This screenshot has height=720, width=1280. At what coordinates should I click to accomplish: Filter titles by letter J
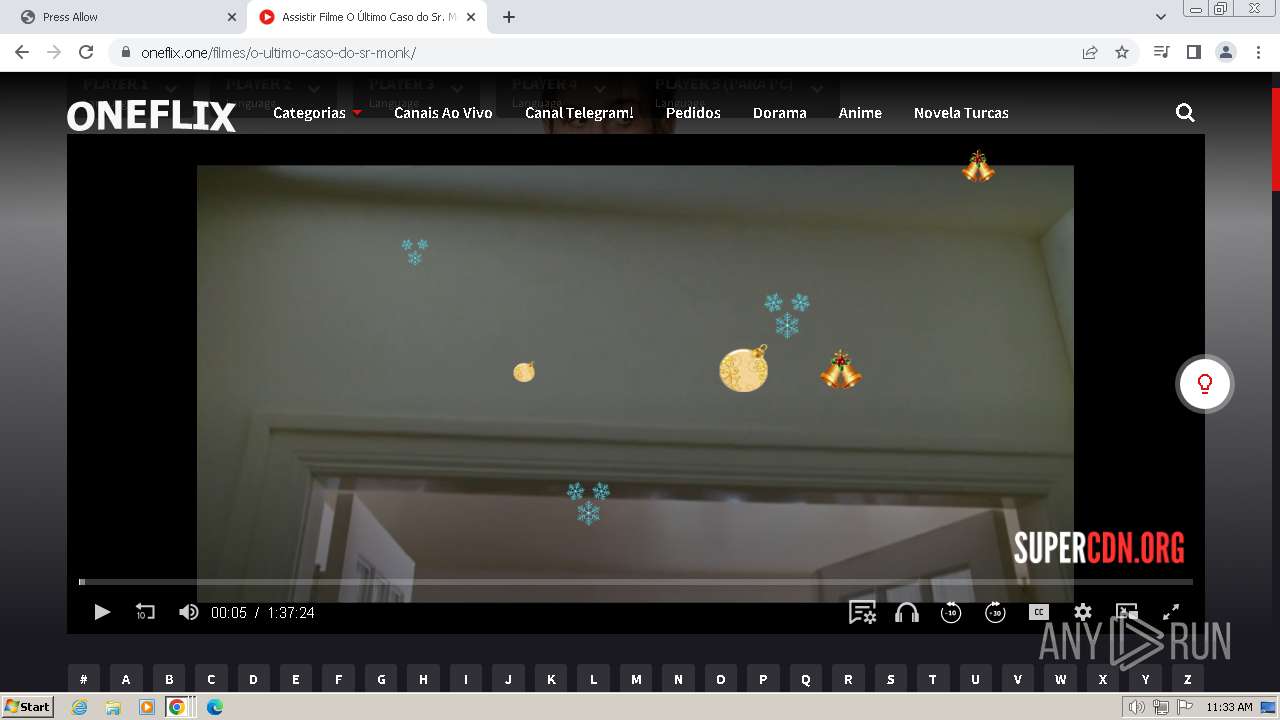(508, 679)
